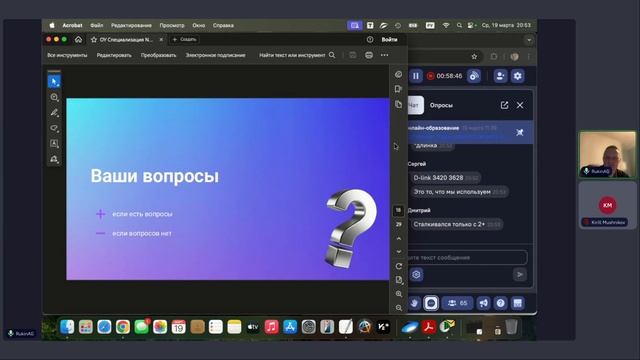
Task: Open the Файл menu
Action: pos(97,25)
